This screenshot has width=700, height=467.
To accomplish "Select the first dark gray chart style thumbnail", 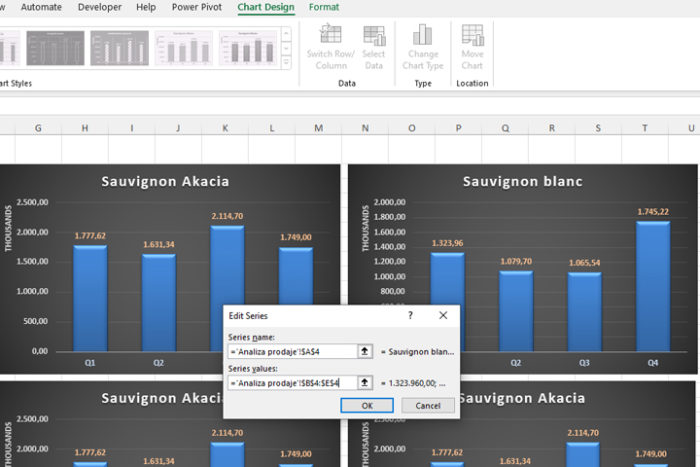I will (x=55, y=48).
